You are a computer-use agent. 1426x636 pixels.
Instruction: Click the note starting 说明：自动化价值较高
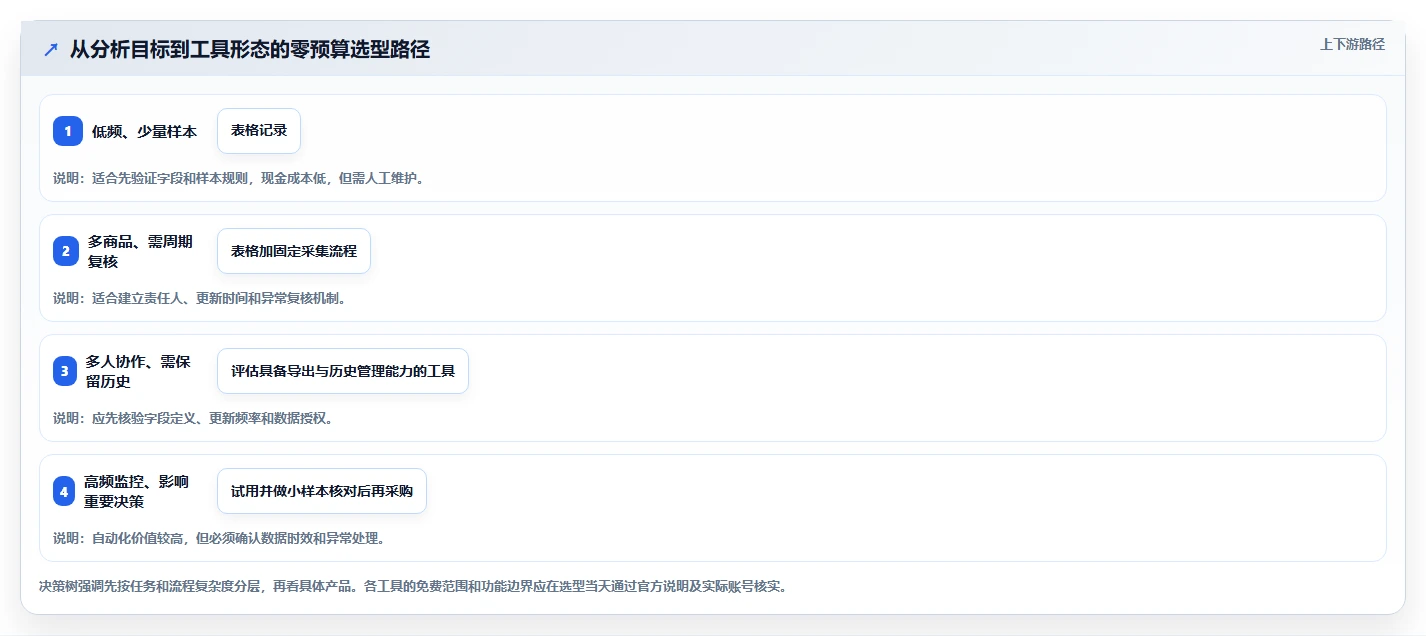click(219, 538)
